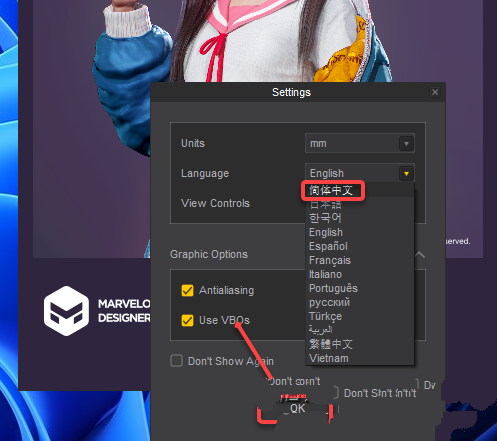Click the View Controls label
This screenshot has width=497, height=441.
point(215,203)
